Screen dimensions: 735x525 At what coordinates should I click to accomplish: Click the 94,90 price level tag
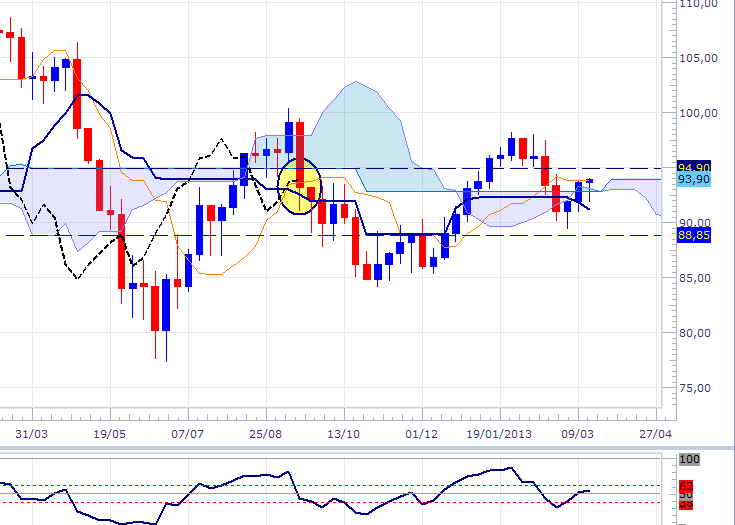click(x=693, y=166)
